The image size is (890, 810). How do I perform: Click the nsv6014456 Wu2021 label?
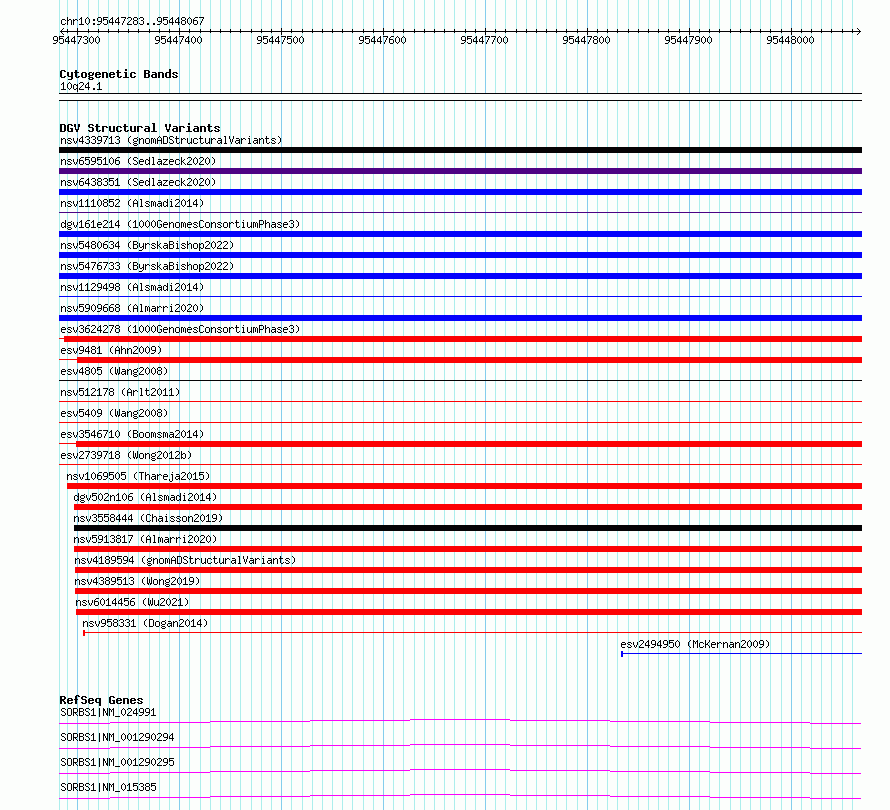132,602
